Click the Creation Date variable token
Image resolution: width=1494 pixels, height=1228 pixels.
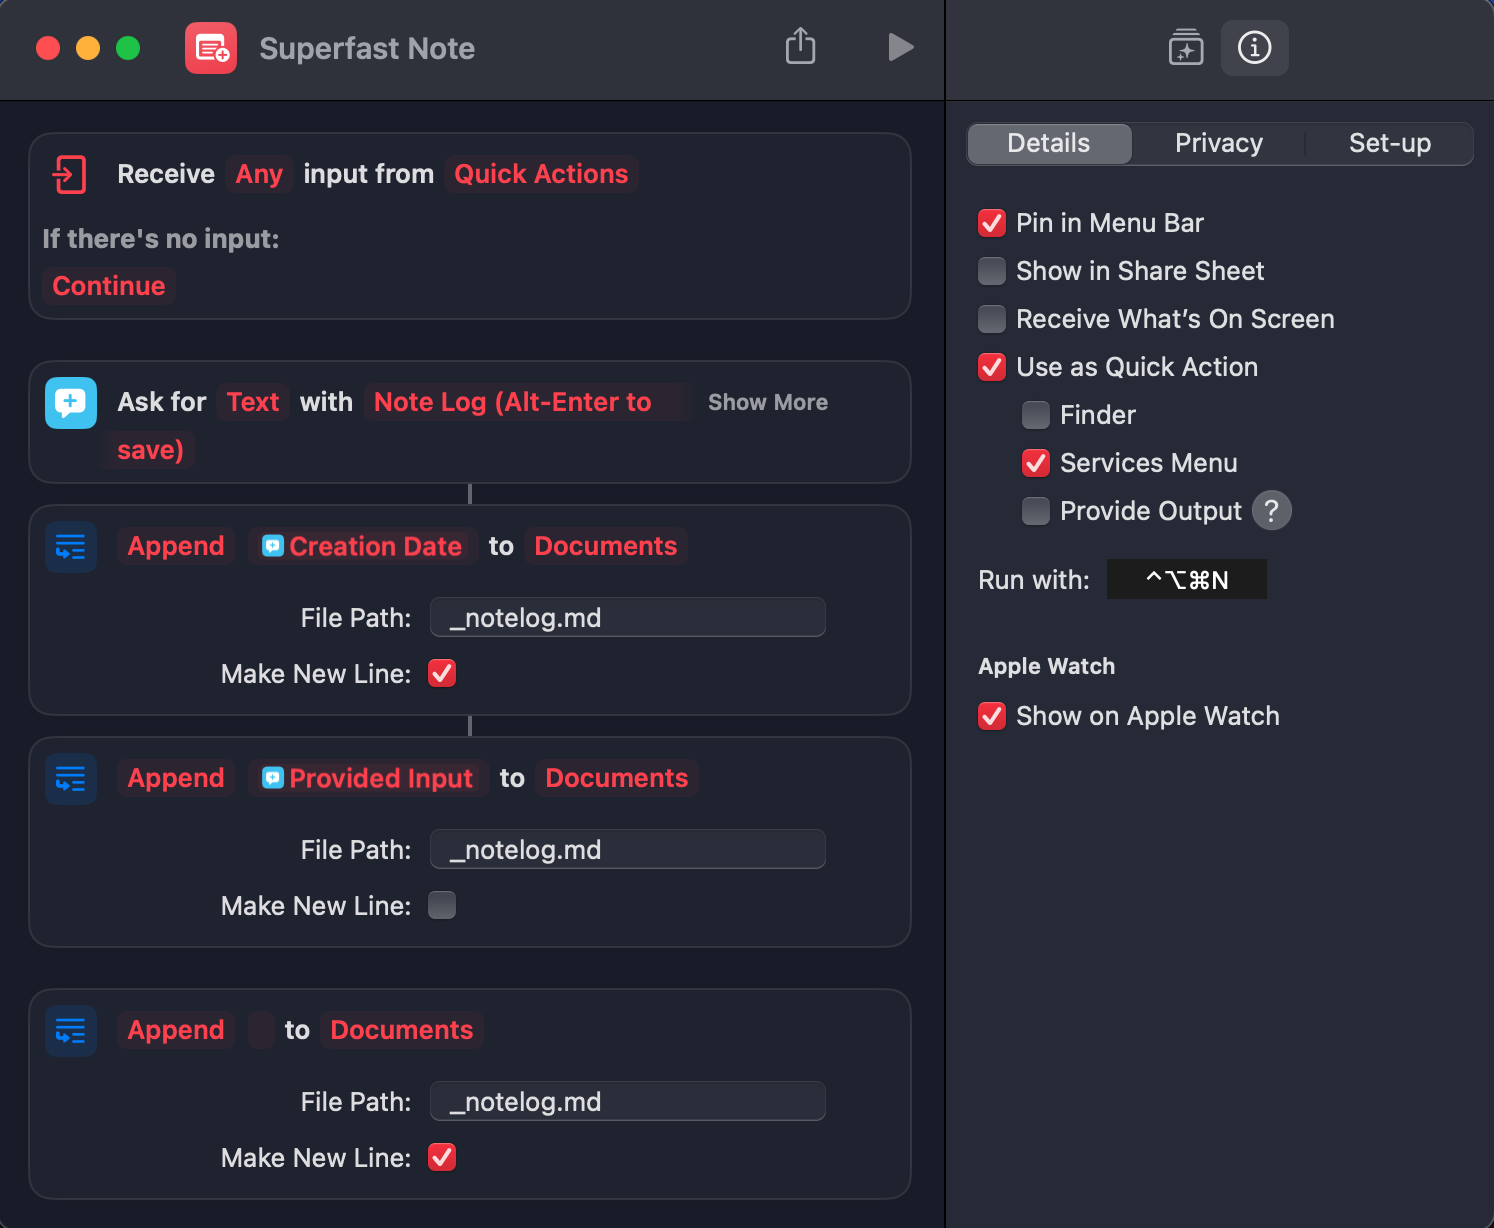pyautogui.click(x=362, y=546)
